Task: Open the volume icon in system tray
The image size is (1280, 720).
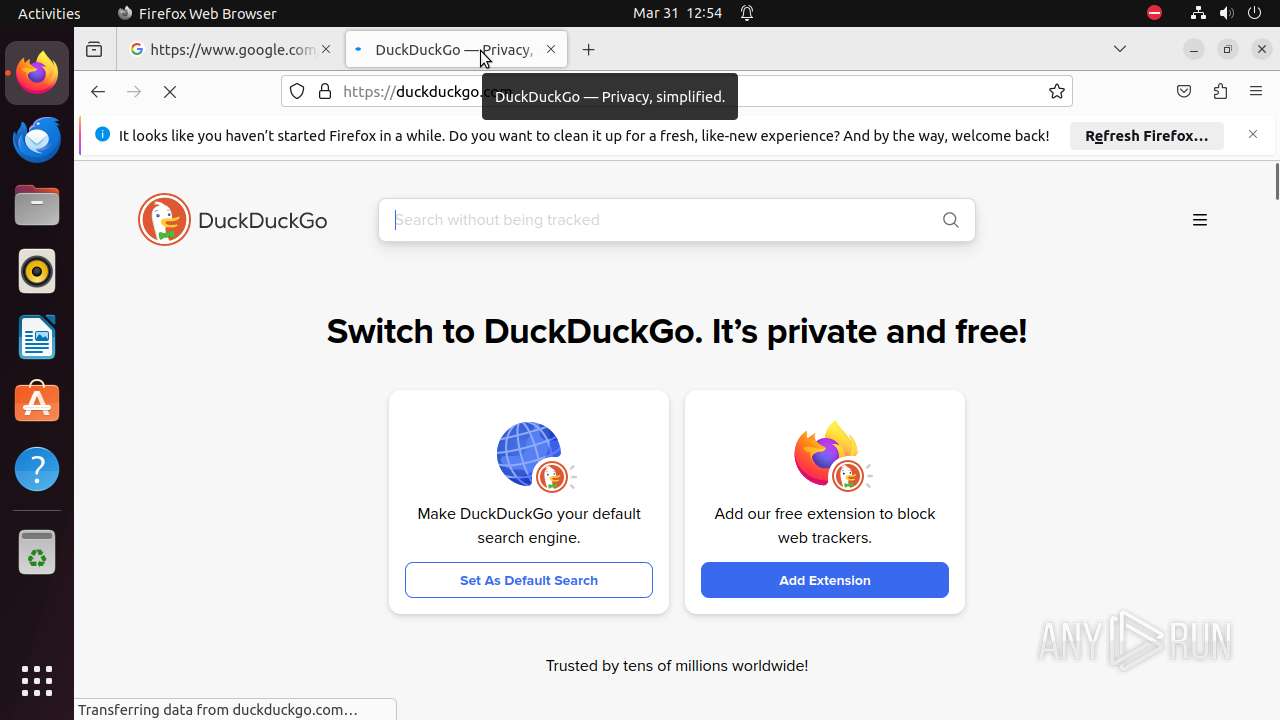Action: [1227, 13]
